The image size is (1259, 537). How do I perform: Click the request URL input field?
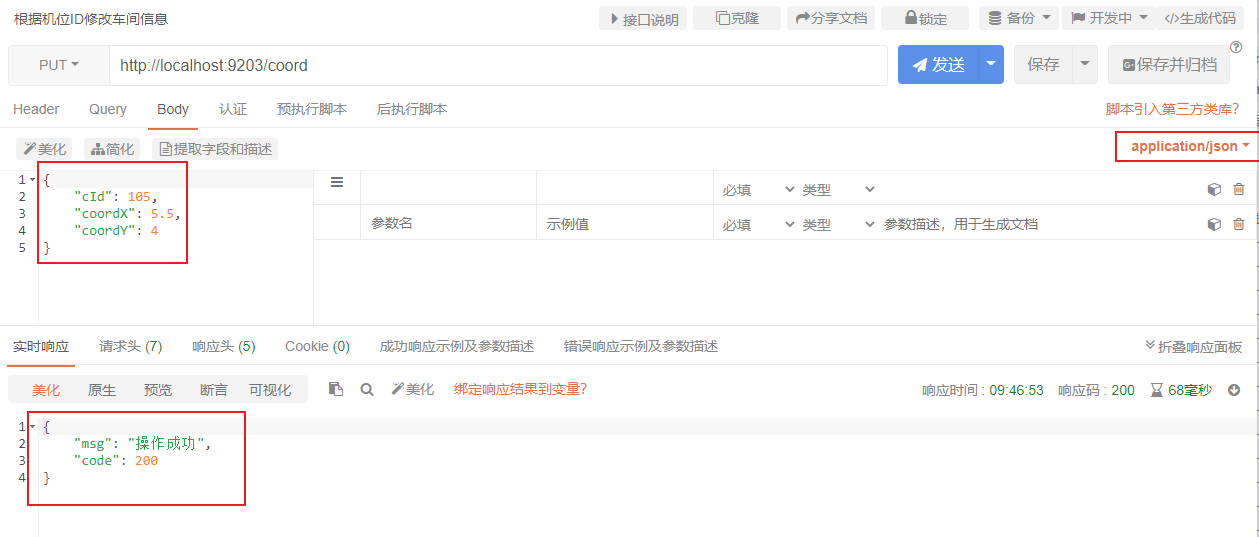498,65
